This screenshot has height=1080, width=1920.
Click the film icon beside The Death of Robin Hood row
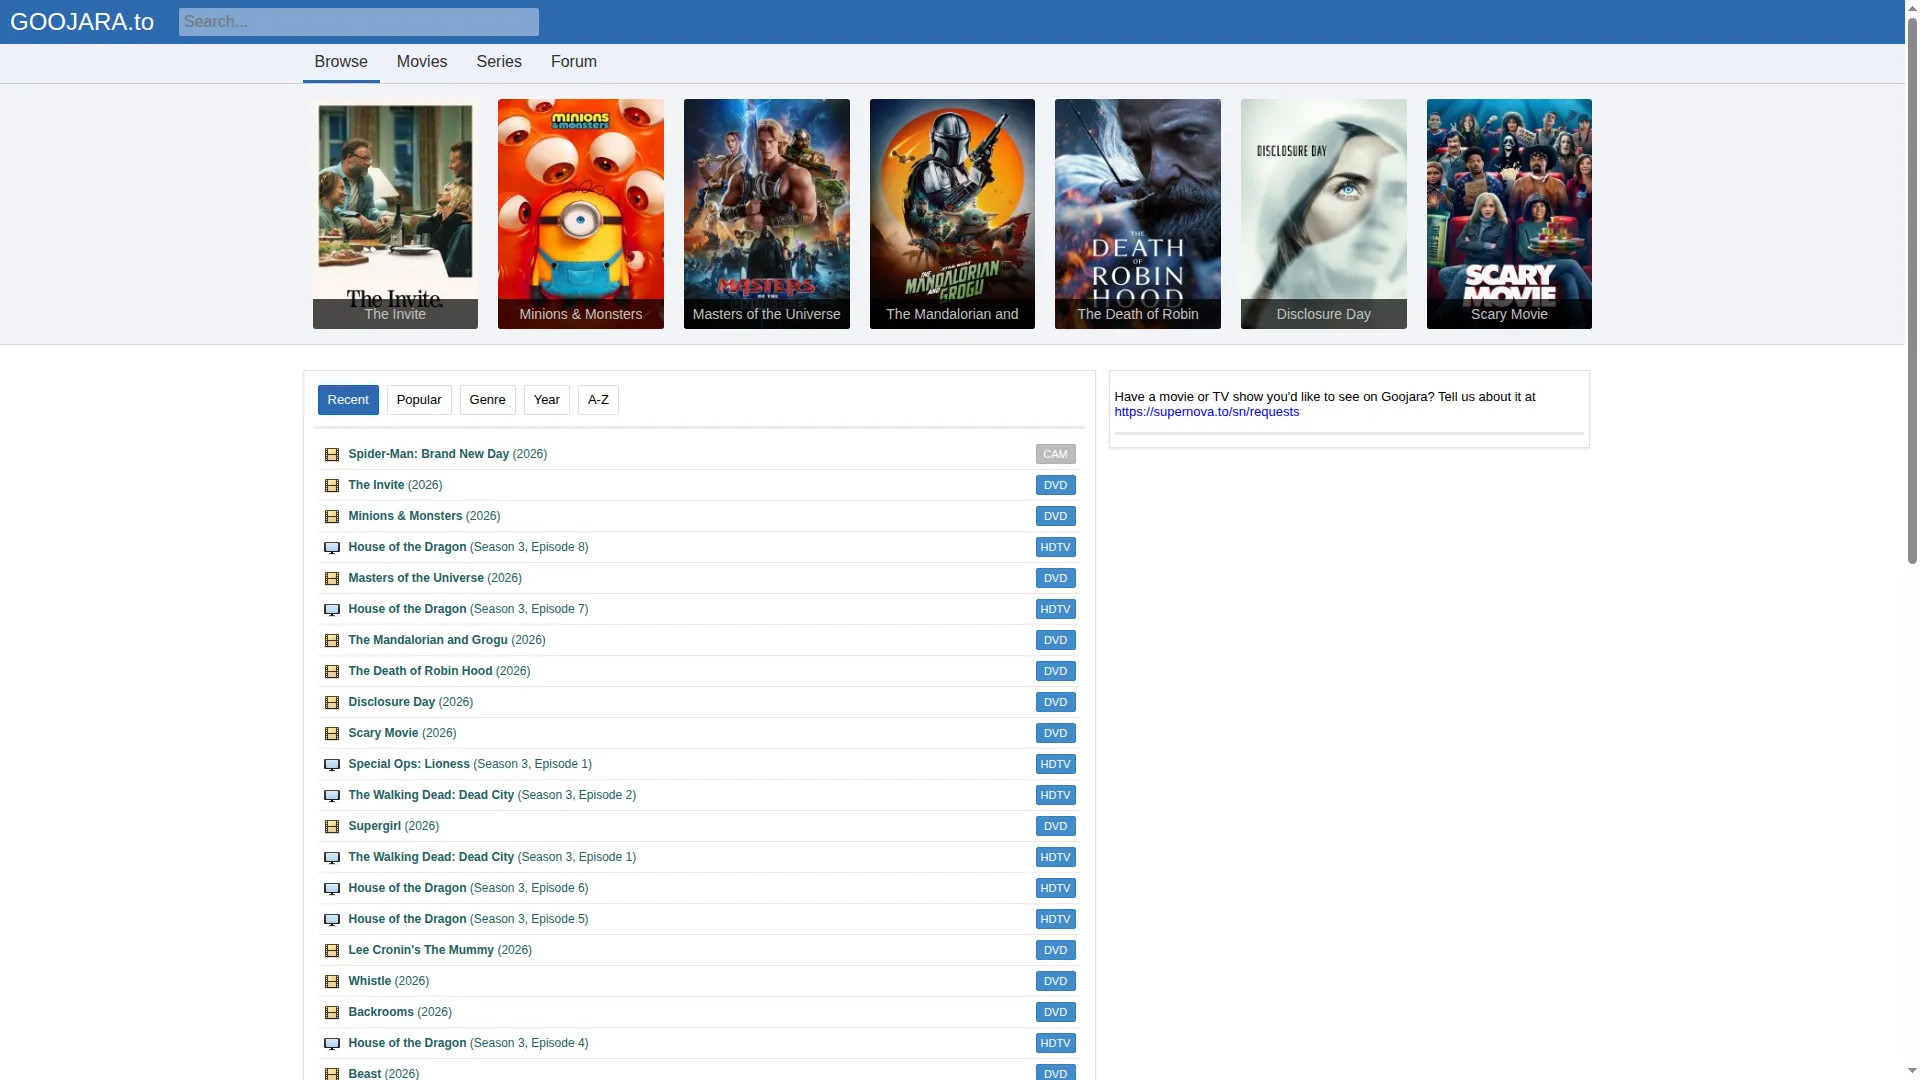(332, 672)
